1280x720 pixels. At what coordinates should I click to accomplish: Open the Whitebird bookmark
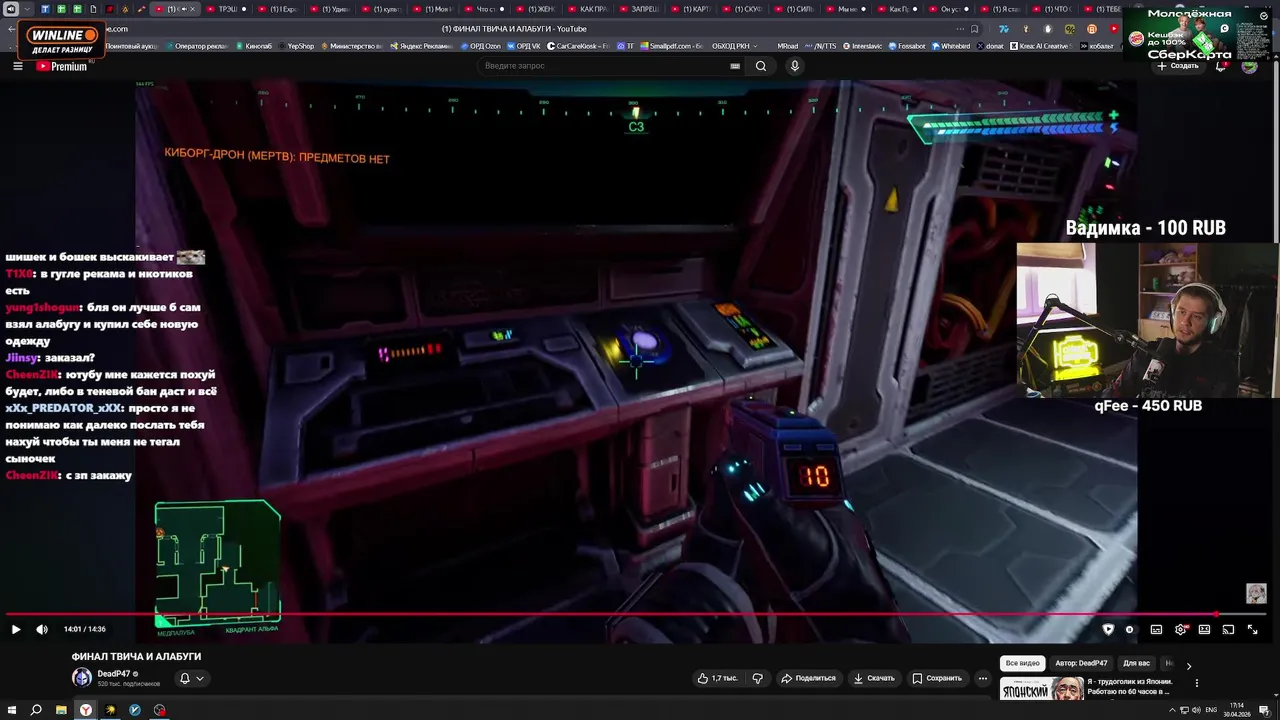[x=951, y=46]
